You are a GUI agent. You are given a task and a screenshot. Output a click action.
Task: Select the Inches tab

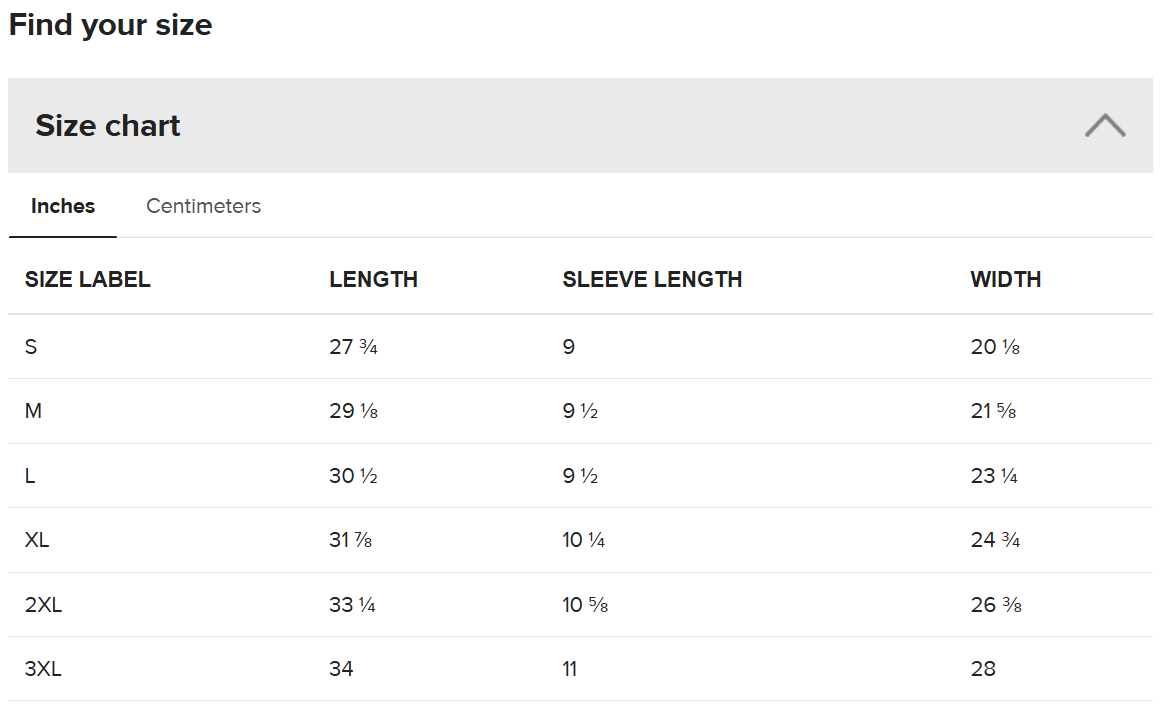coord(63,206)
